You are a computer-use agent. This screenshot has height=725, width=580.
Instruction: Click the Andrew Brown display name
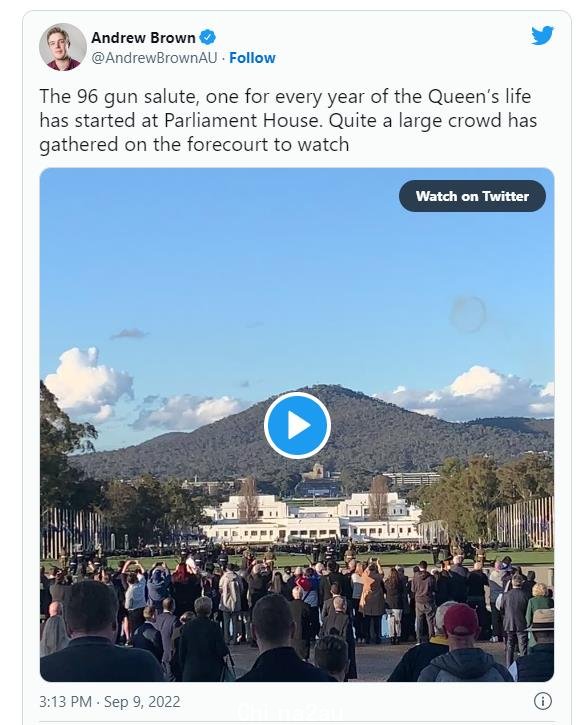[143, 37]
